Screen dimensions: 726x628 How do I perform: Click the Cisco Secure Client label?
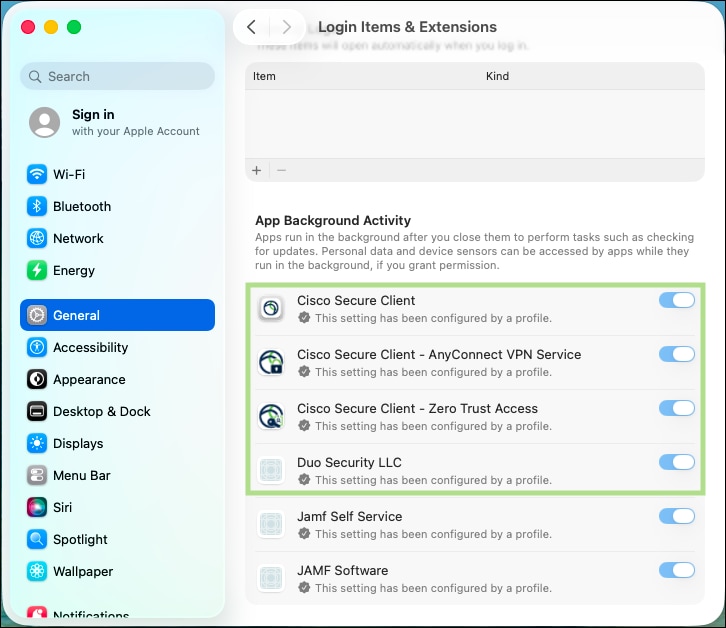(x=356, y=301)
